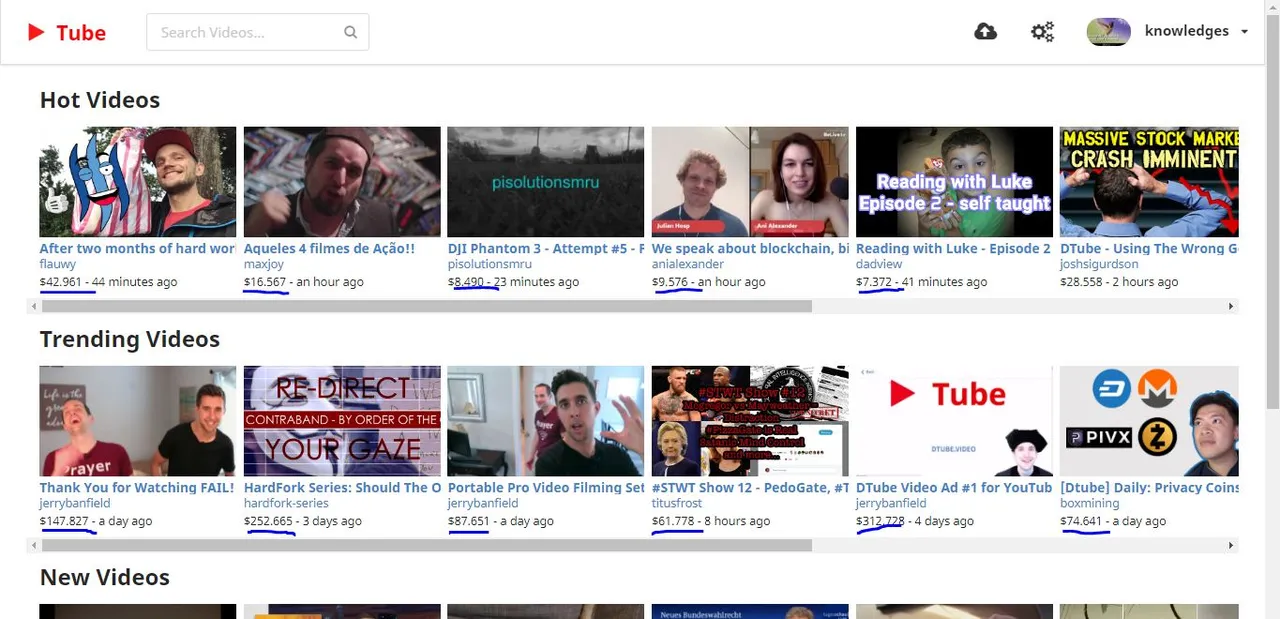Open "Reading with Luke - Episode 2" title
Image resolution: width=1280 pixels, height=619 pixels.
pos(953,248)
